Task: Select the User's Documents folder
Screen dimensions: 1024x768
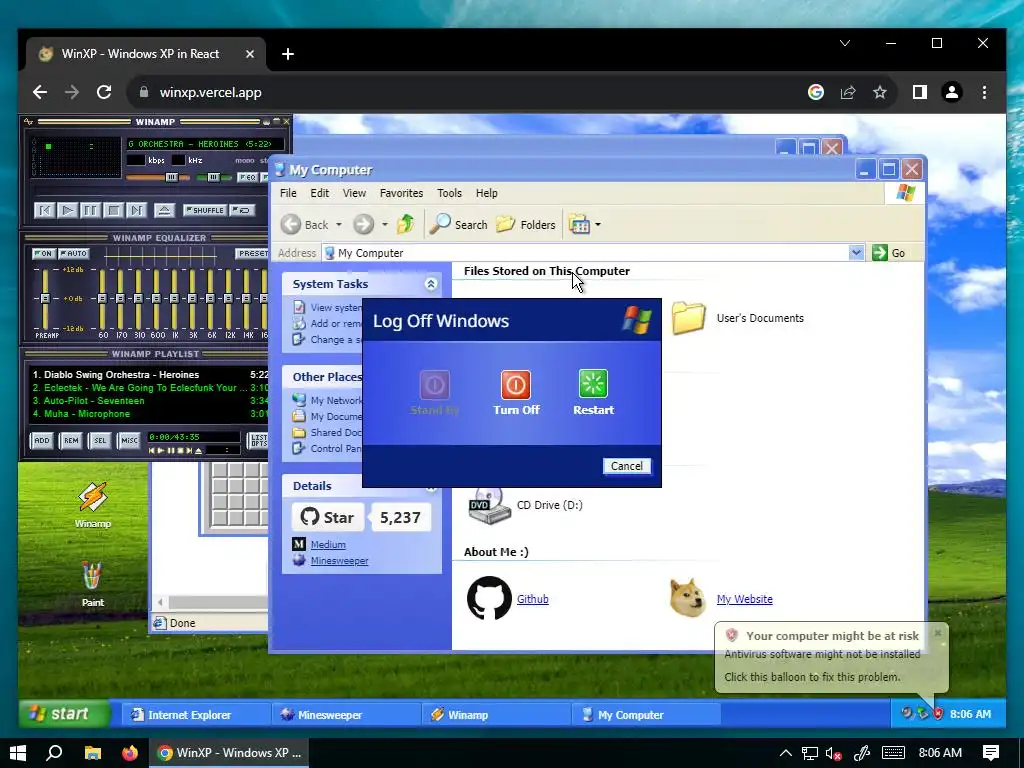Action: tap(688, 318)
